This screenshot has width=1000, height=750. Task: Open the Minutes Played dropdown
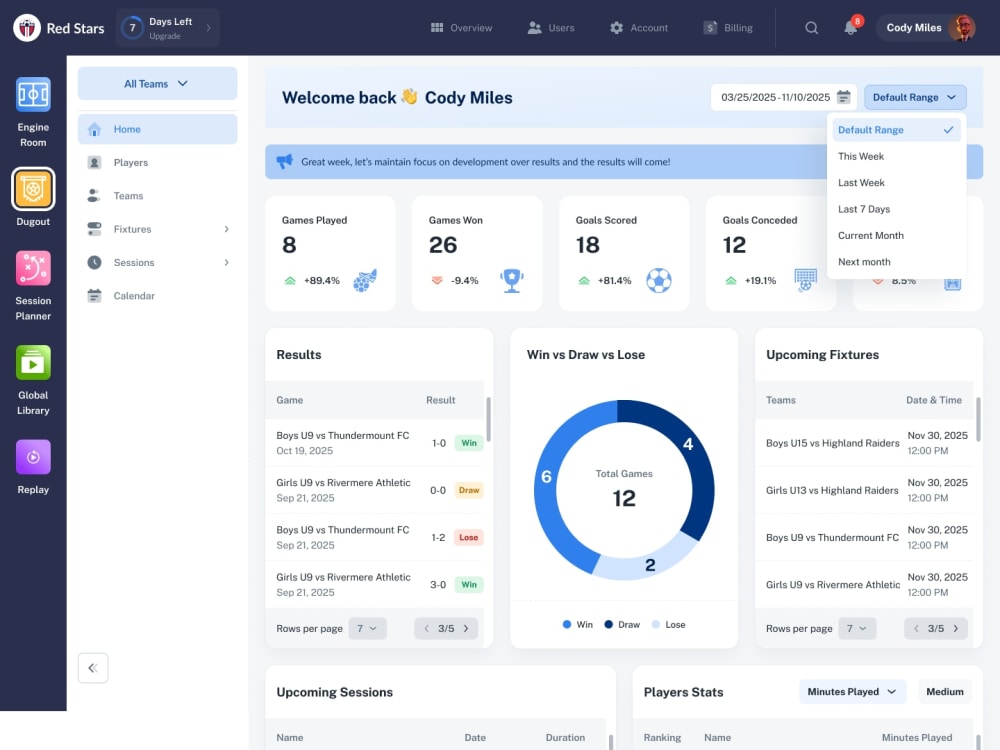(853, 691)
